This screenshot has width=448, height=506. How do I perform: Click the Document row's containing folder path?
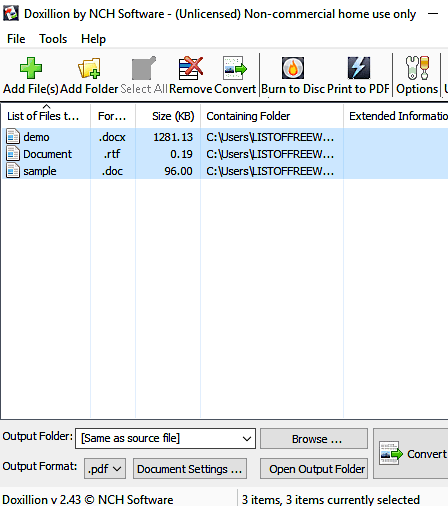pos(270,154)
